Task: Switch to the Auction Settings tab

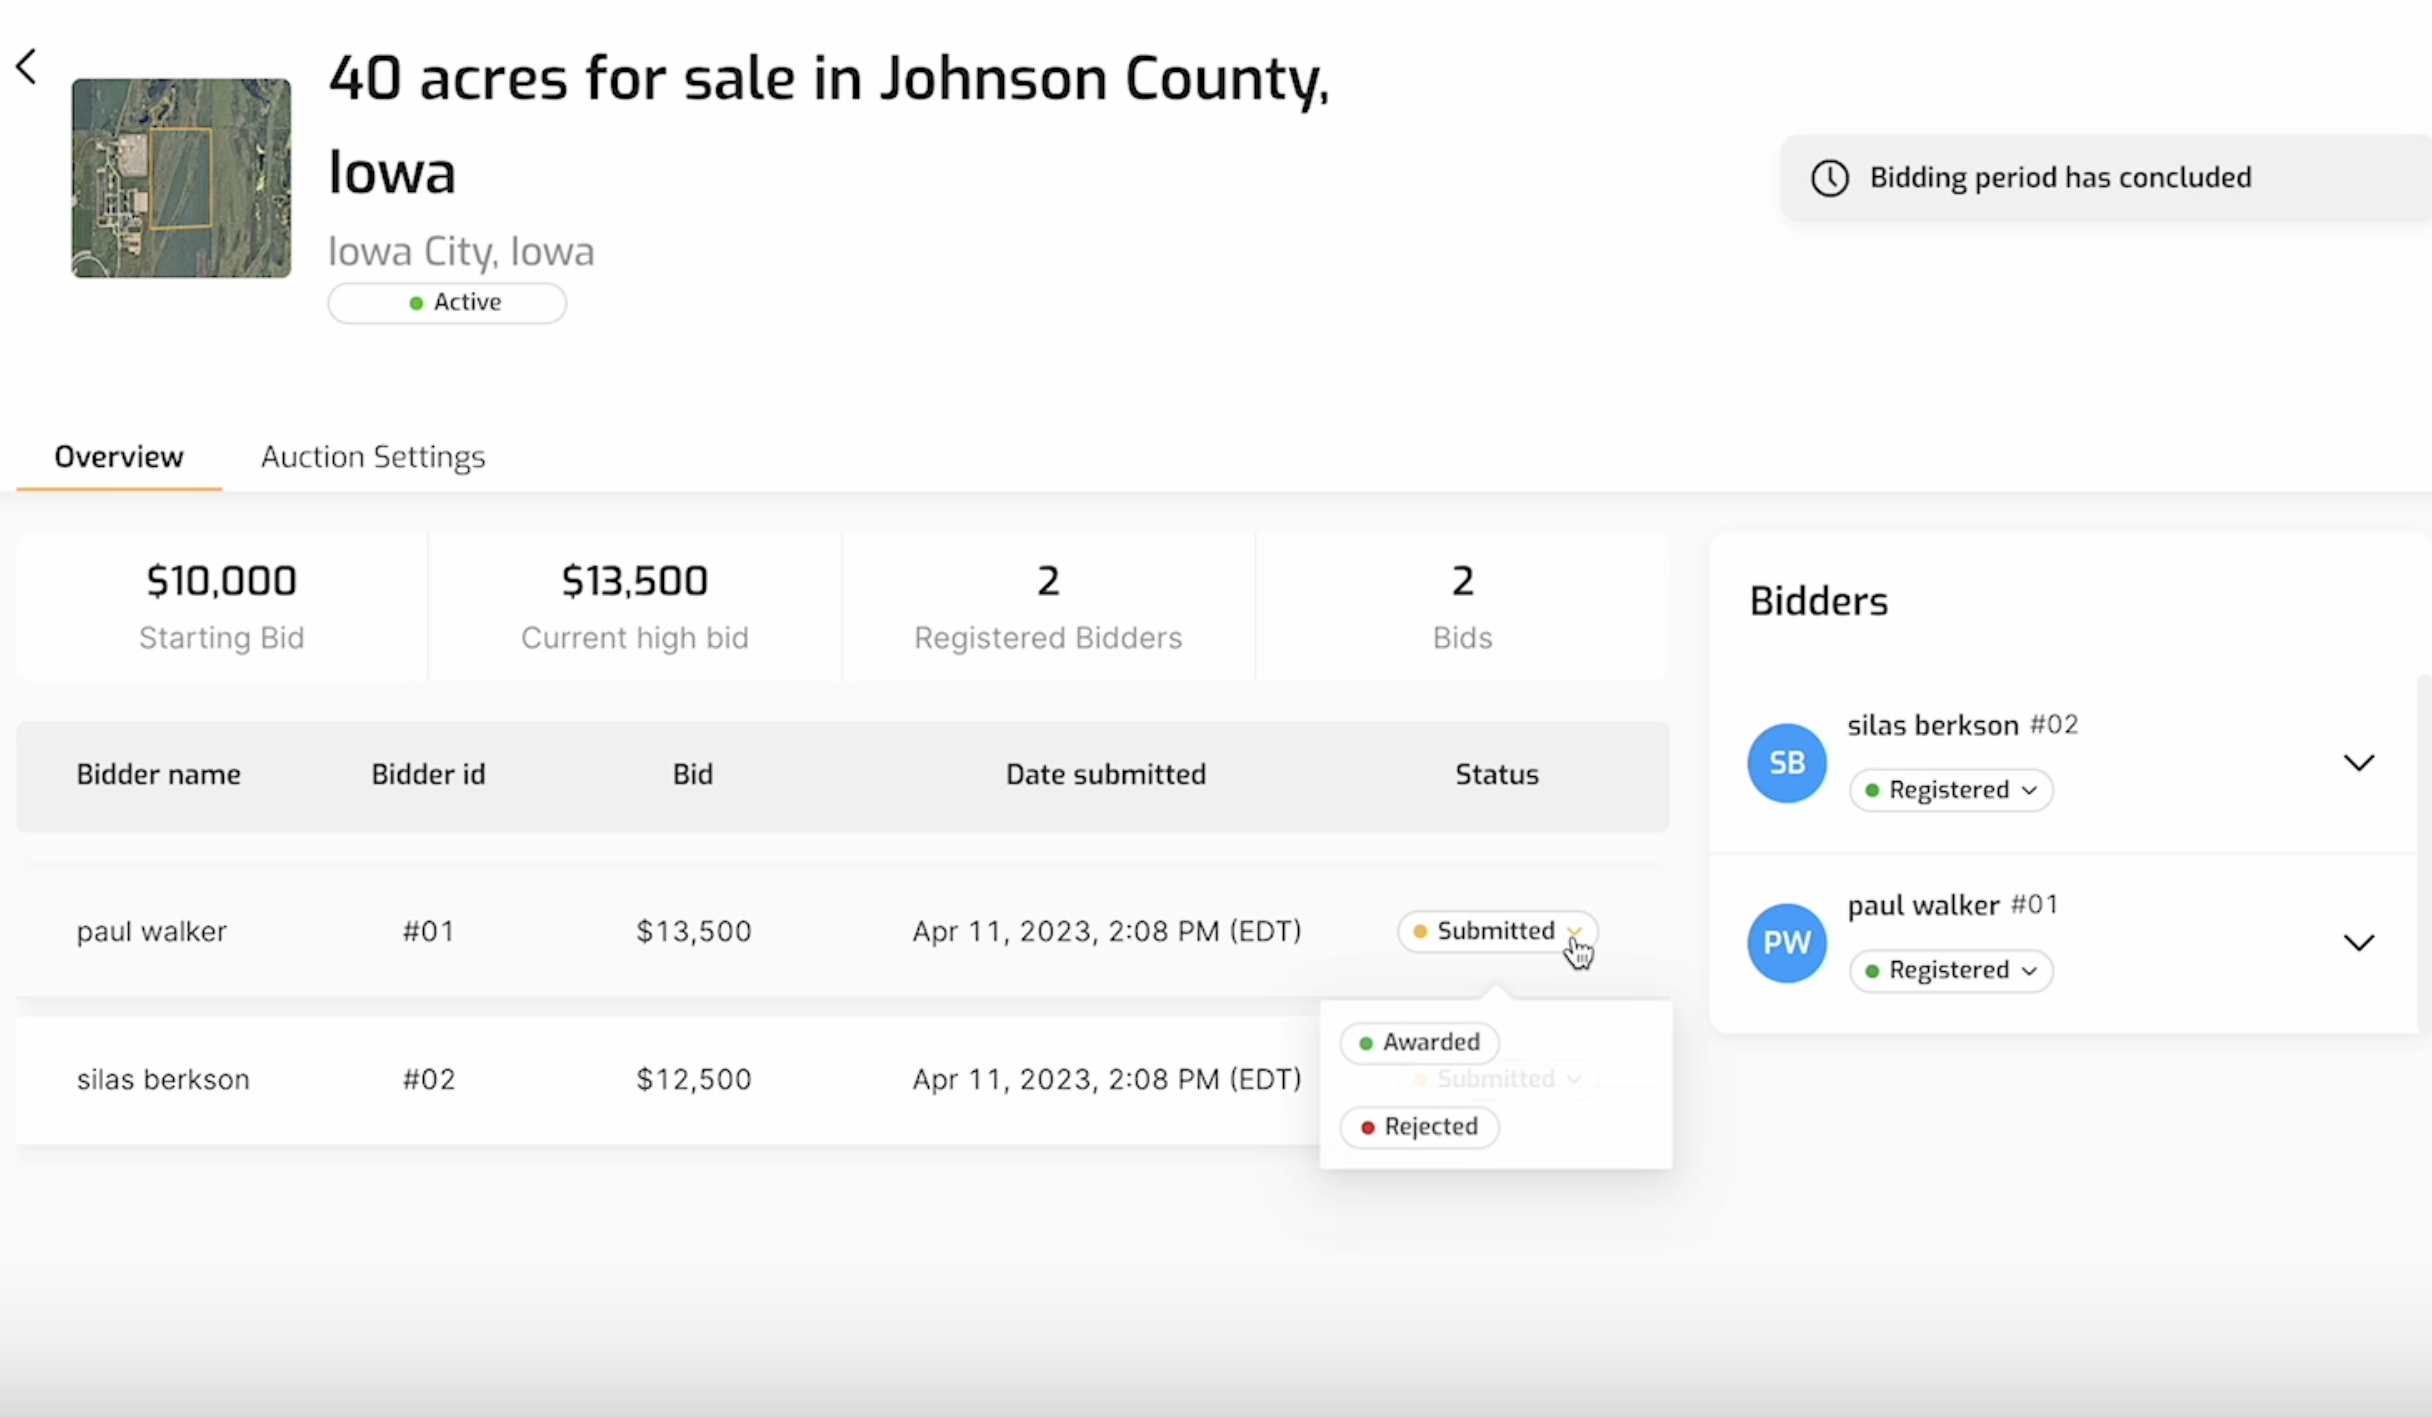Action: pos(373,457)
